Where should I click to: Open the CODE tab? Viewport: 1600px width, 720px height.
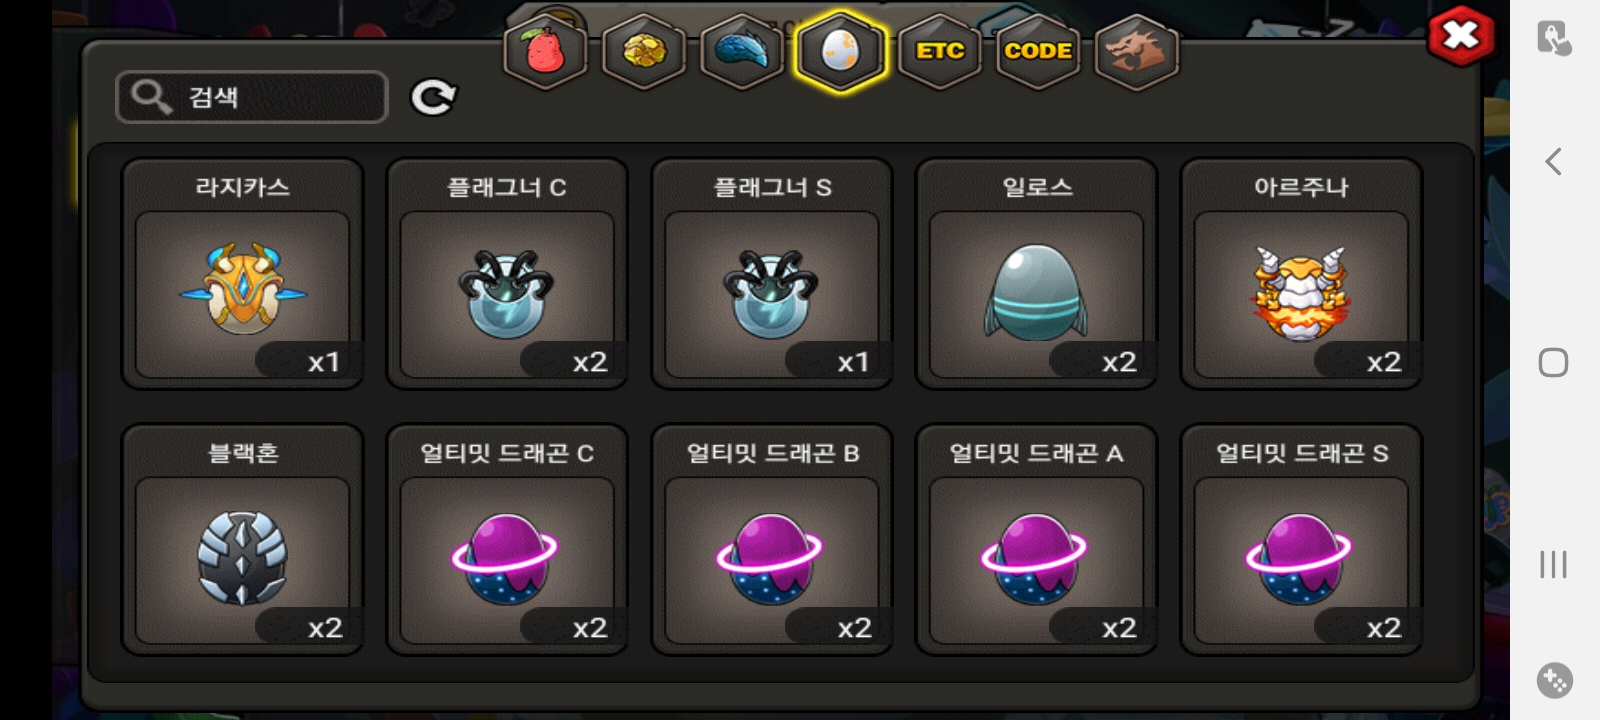click(1038, 51)
